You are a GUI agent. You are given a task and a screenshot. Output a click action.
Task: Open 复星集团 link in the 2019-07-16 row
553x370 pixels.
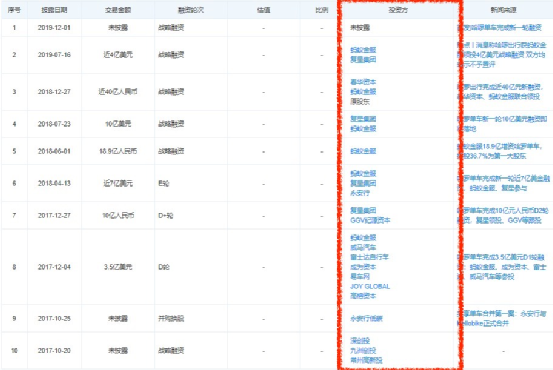pos(363,60)
